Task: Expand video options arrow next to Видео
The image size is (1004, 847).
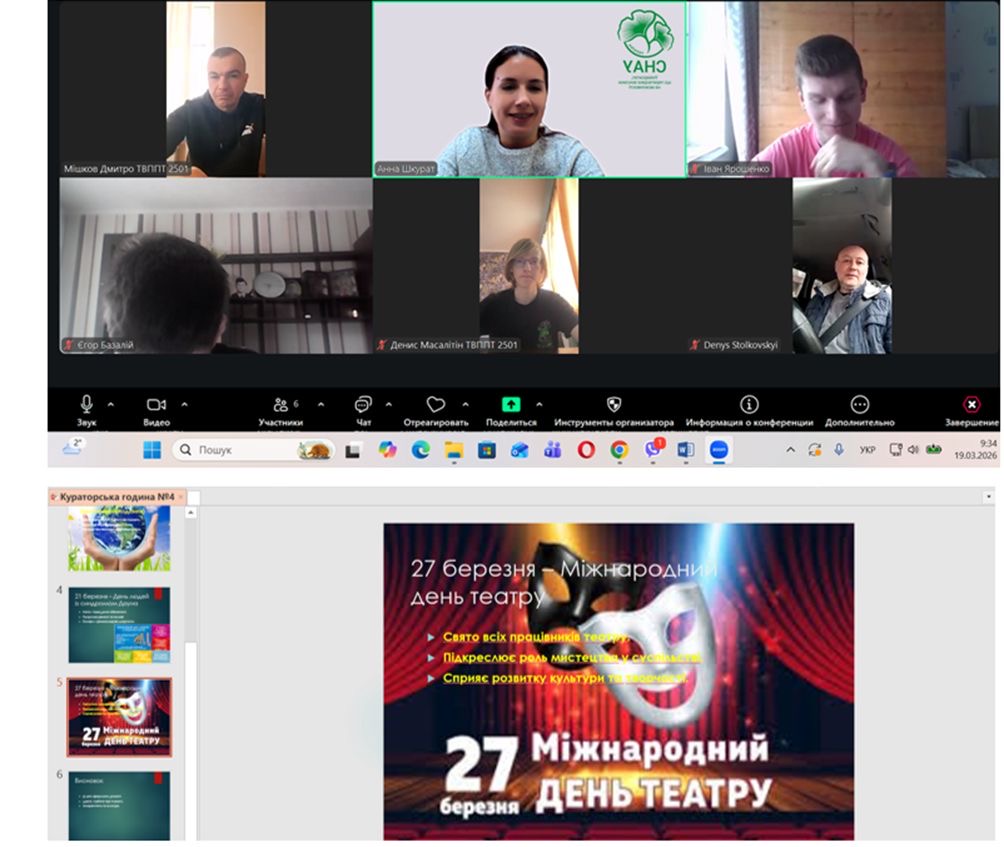Action: pos(184,404)
